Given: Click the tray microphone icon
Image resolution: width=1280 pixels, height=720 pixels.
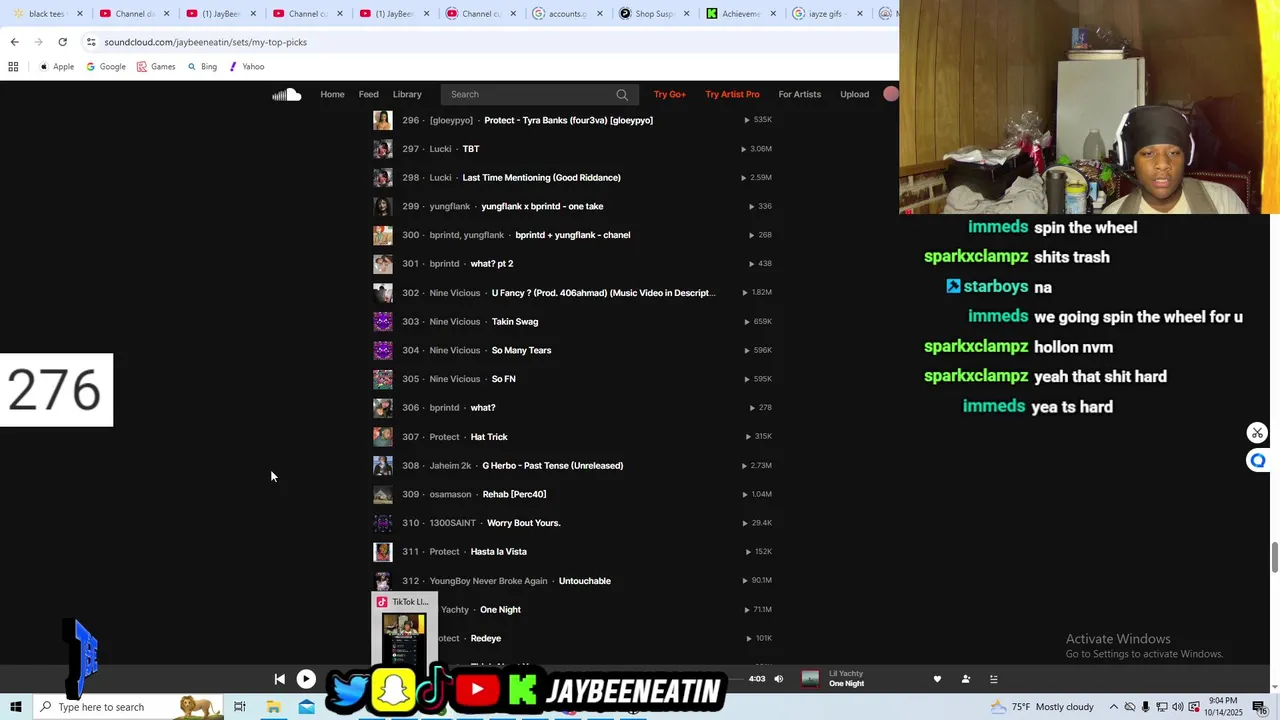Looking at the screenshot, I should [x=1146, y=707].
